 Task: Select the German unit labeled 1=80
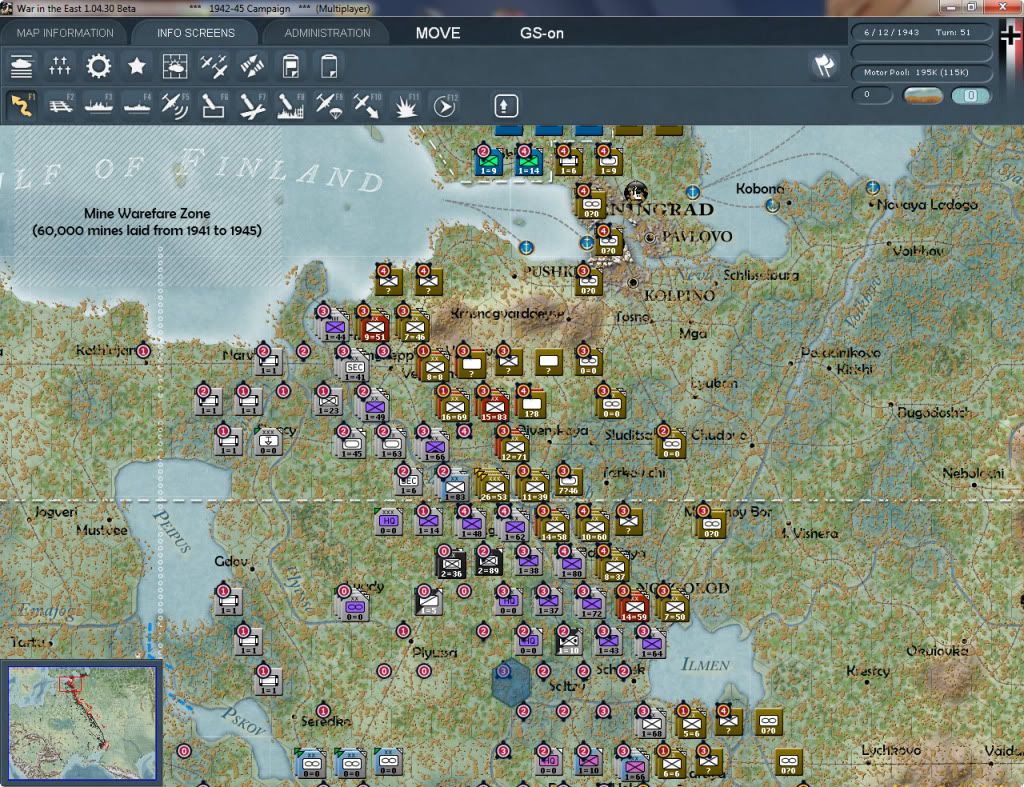pos(571,564)
